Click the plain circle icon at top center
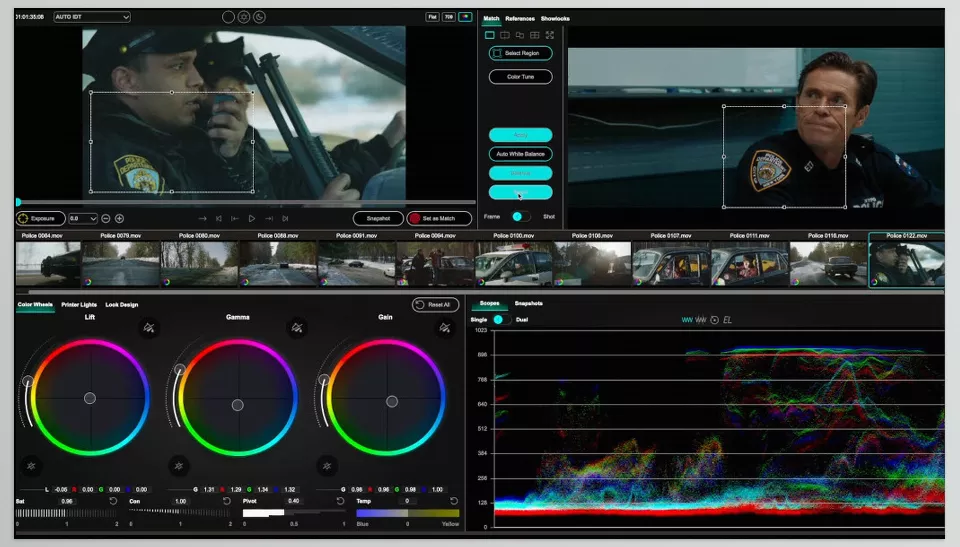Viewport: 960px width, 547px height. coord(228,17)
